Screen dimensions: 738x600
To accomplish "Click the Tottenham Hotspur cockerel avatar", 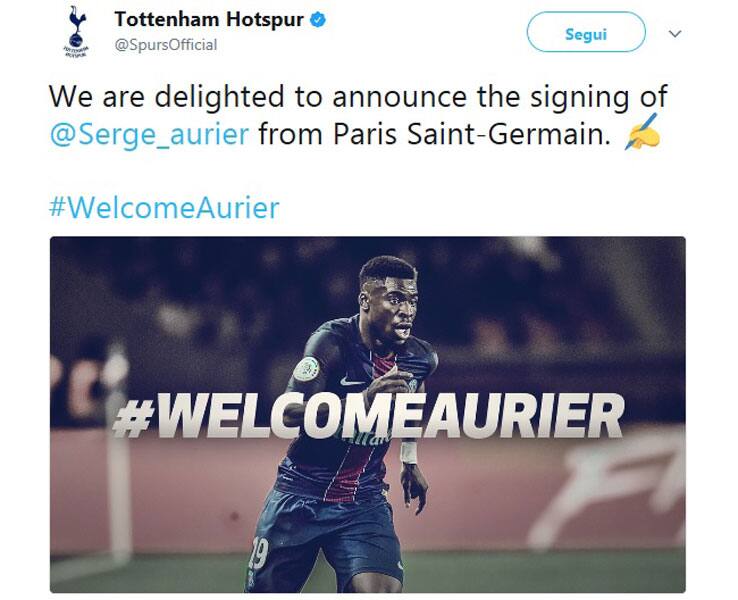I will tap(77, 32).
